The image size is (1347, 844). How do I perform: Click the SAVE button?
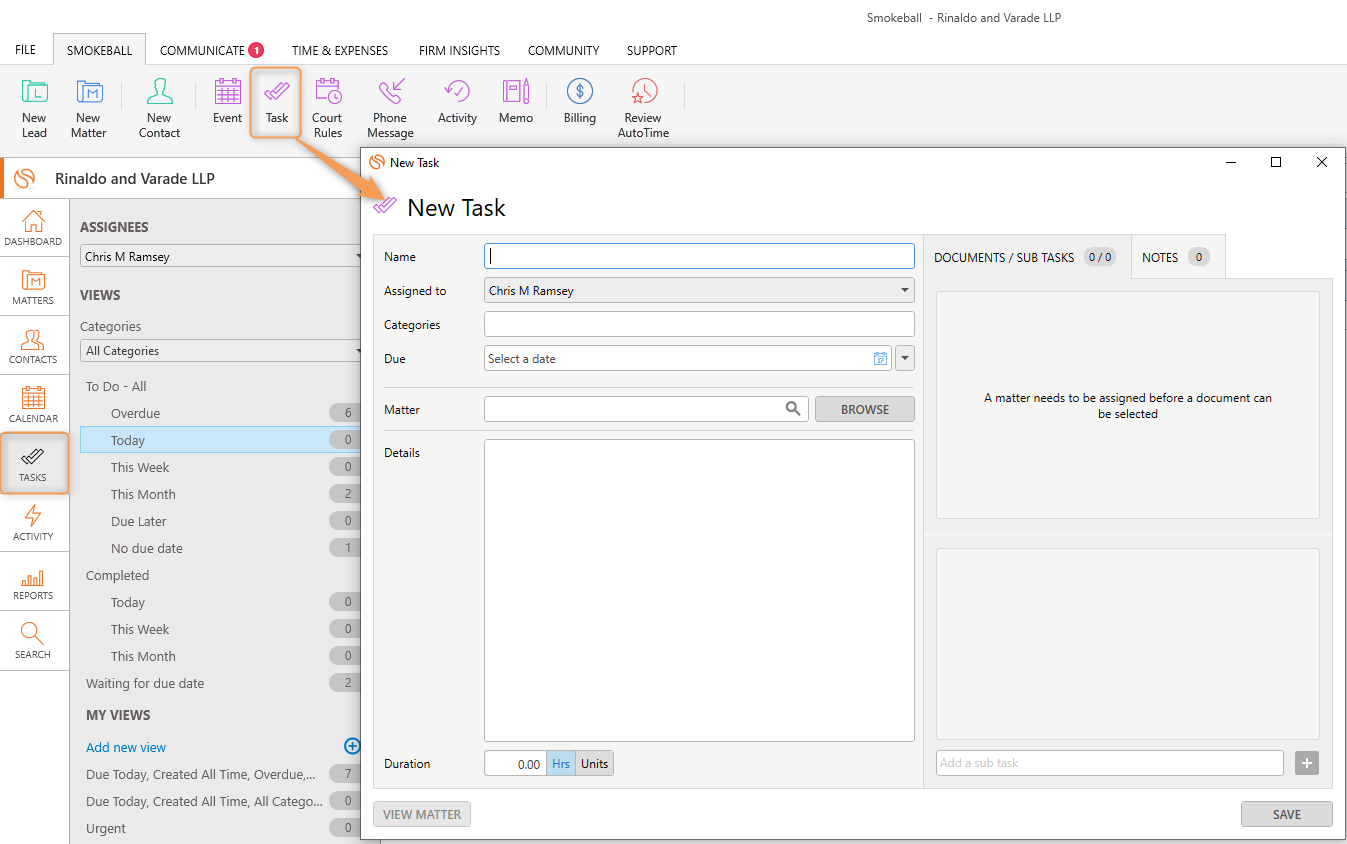tap(1286, 814)
